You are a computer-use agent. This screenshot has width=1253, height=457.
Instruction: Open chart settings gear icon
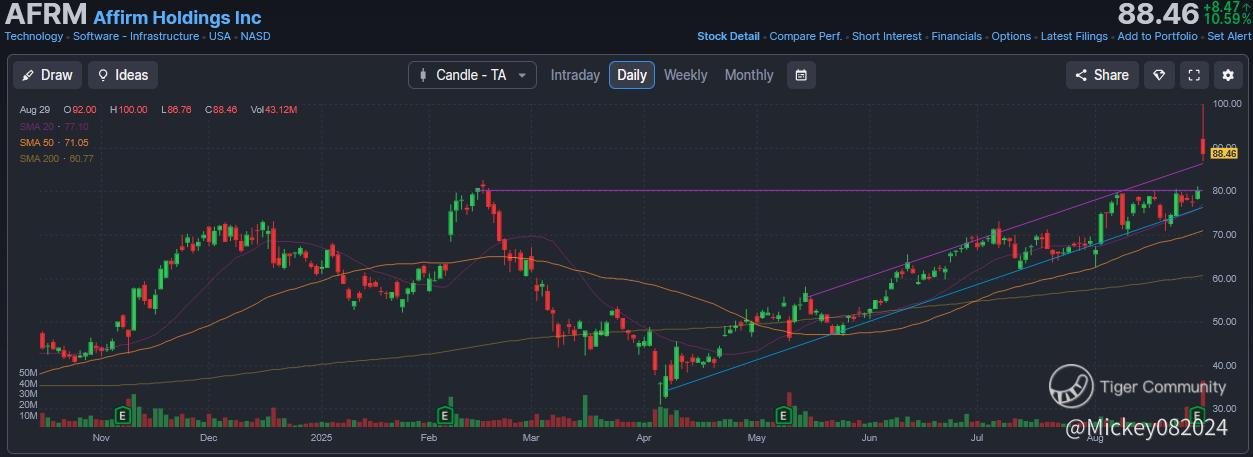1227,75
